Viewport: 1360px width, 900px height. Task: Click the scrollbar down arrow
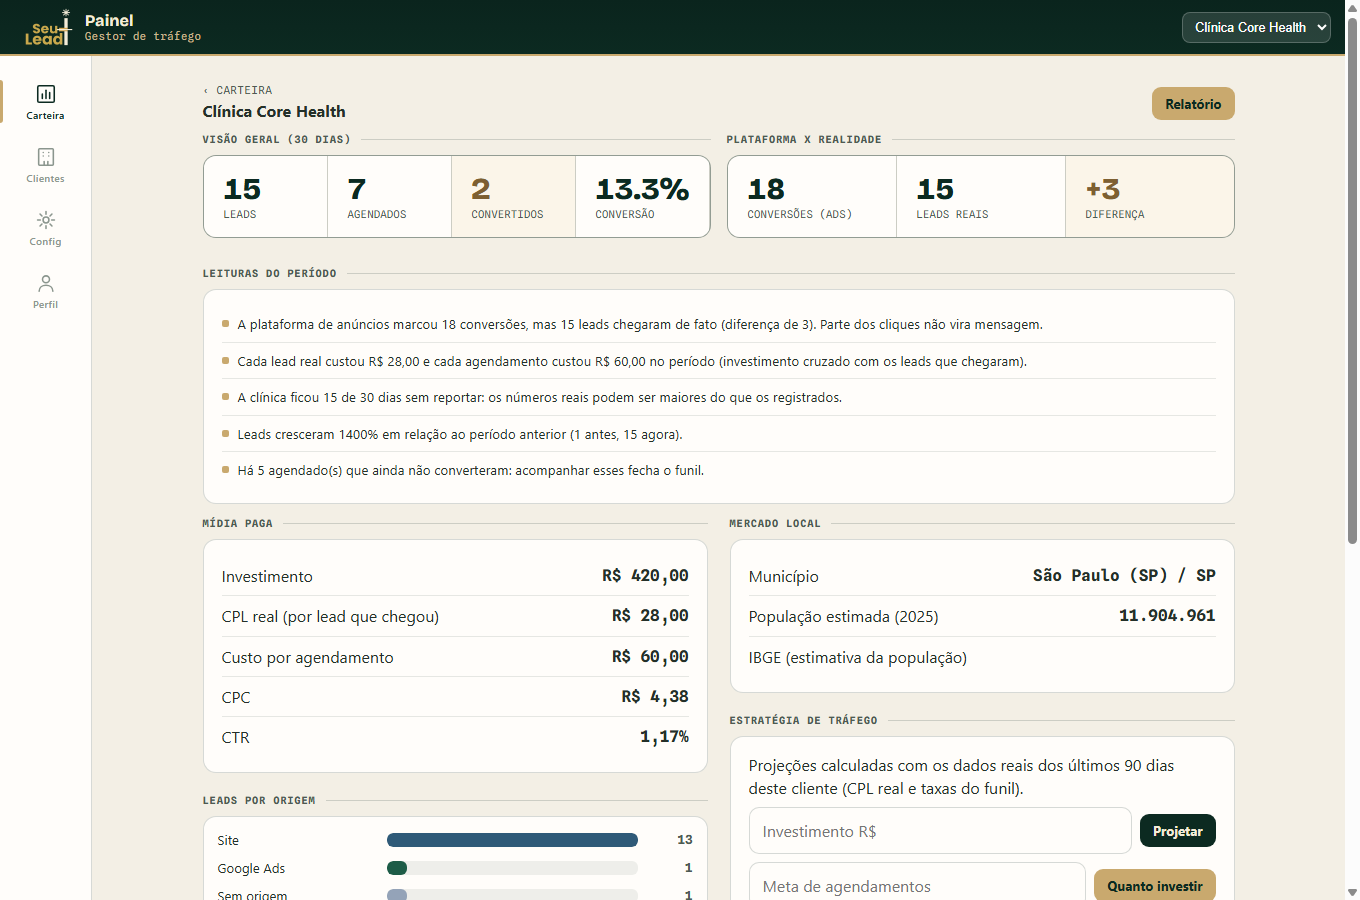[1352, 892]
